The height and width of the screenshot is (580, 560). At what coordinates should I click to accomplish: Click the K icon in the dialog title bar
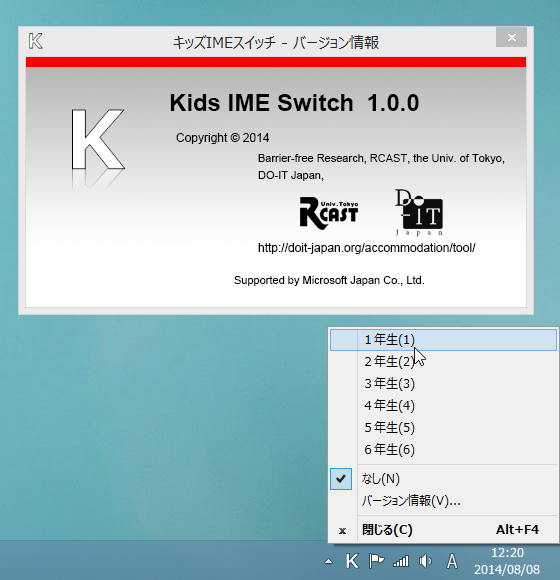click(36, 41)
